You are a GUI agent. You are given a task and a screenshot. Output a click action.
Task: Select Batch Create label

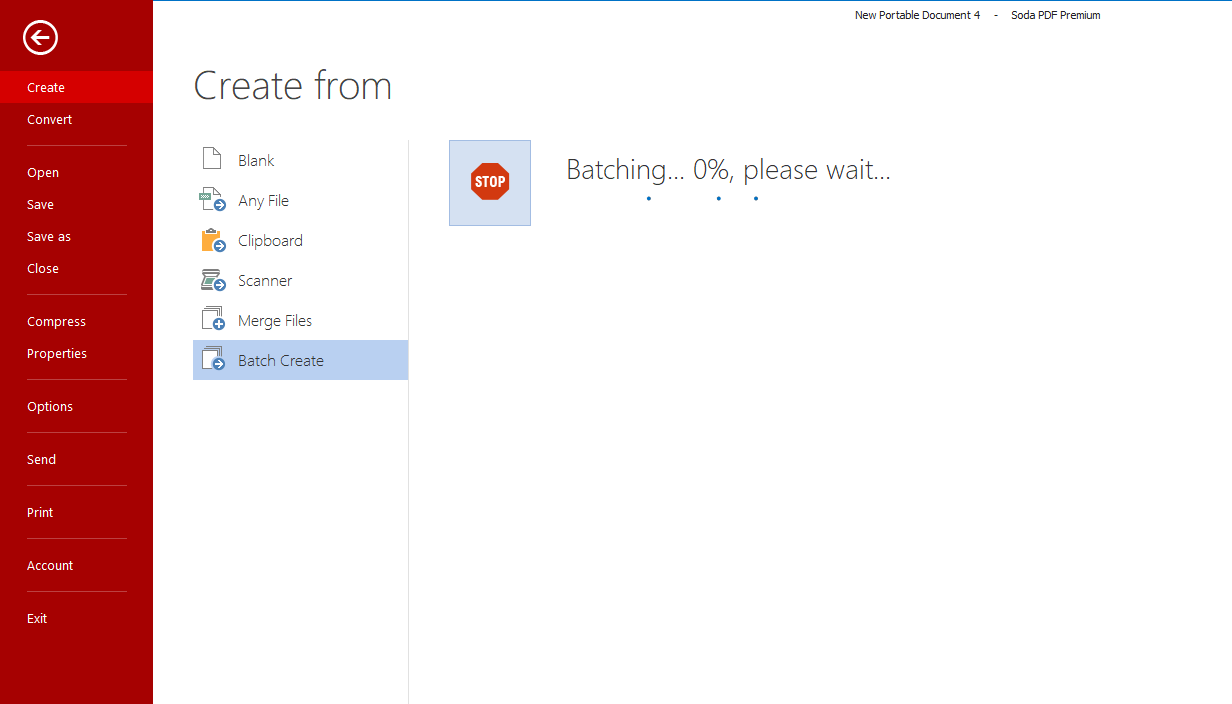281,360
